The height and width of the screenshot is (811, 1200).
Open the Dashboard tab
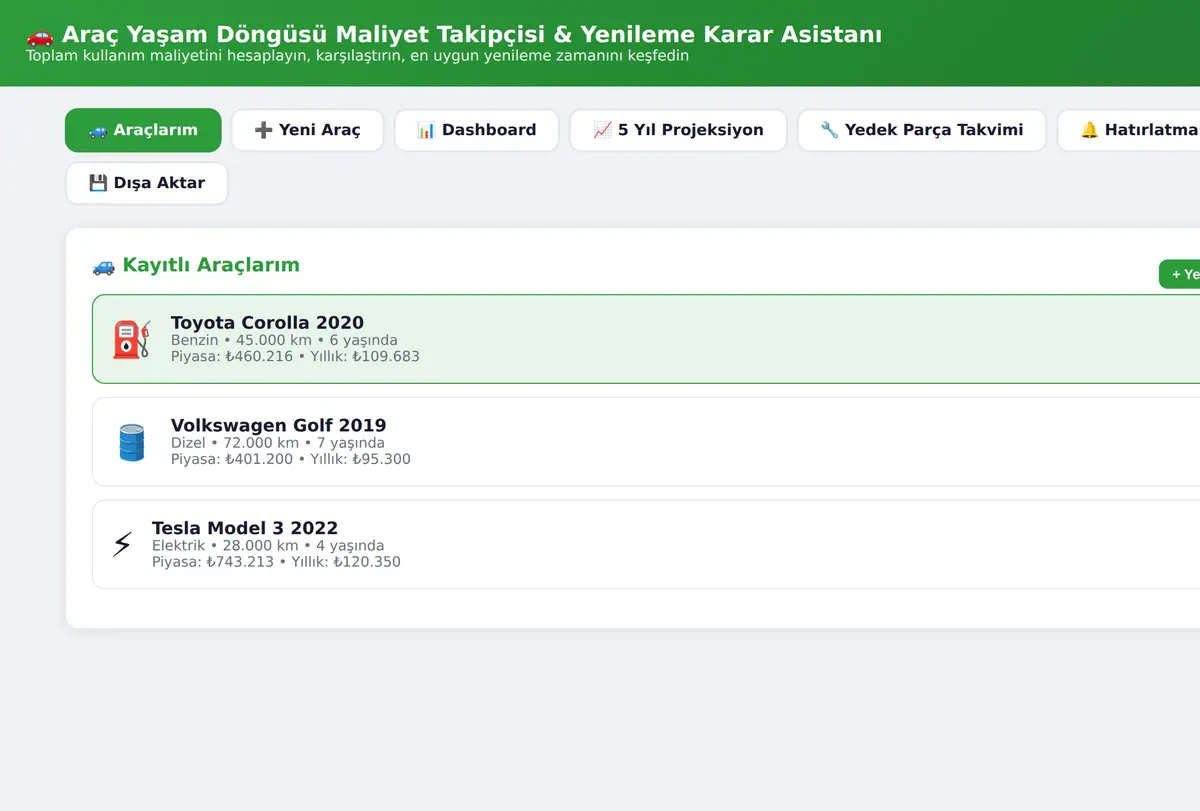click(476, 130)
